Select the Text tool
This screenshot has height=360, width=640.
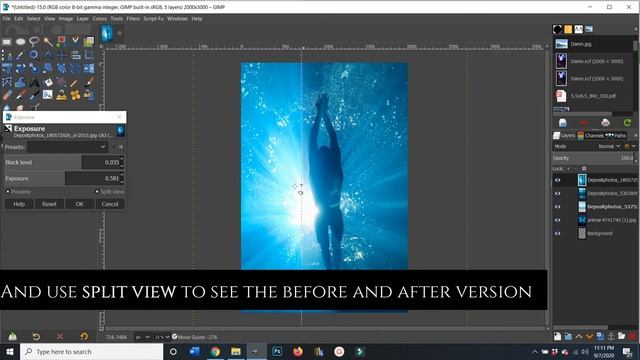tap(34, 82)
